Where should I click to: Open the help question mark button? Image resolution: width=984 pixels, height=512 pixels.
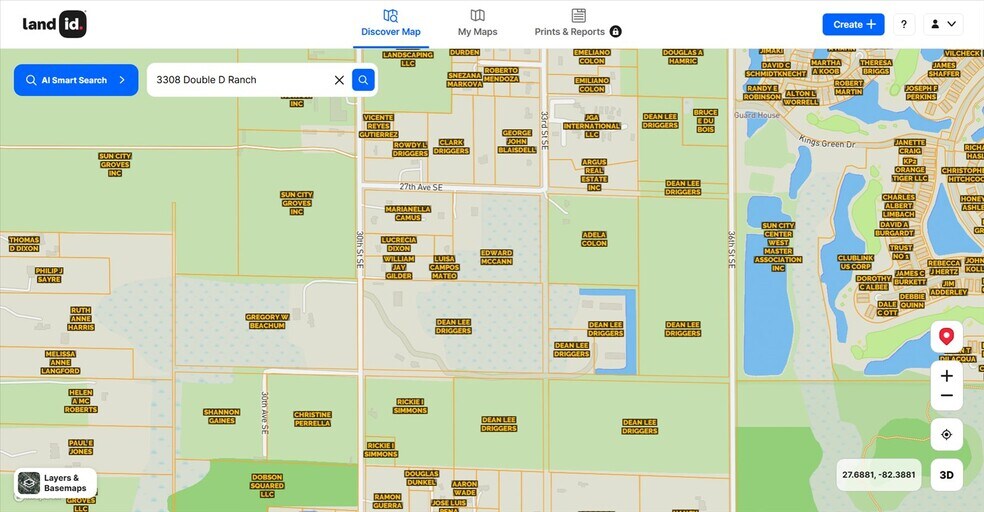pos(904,24)
